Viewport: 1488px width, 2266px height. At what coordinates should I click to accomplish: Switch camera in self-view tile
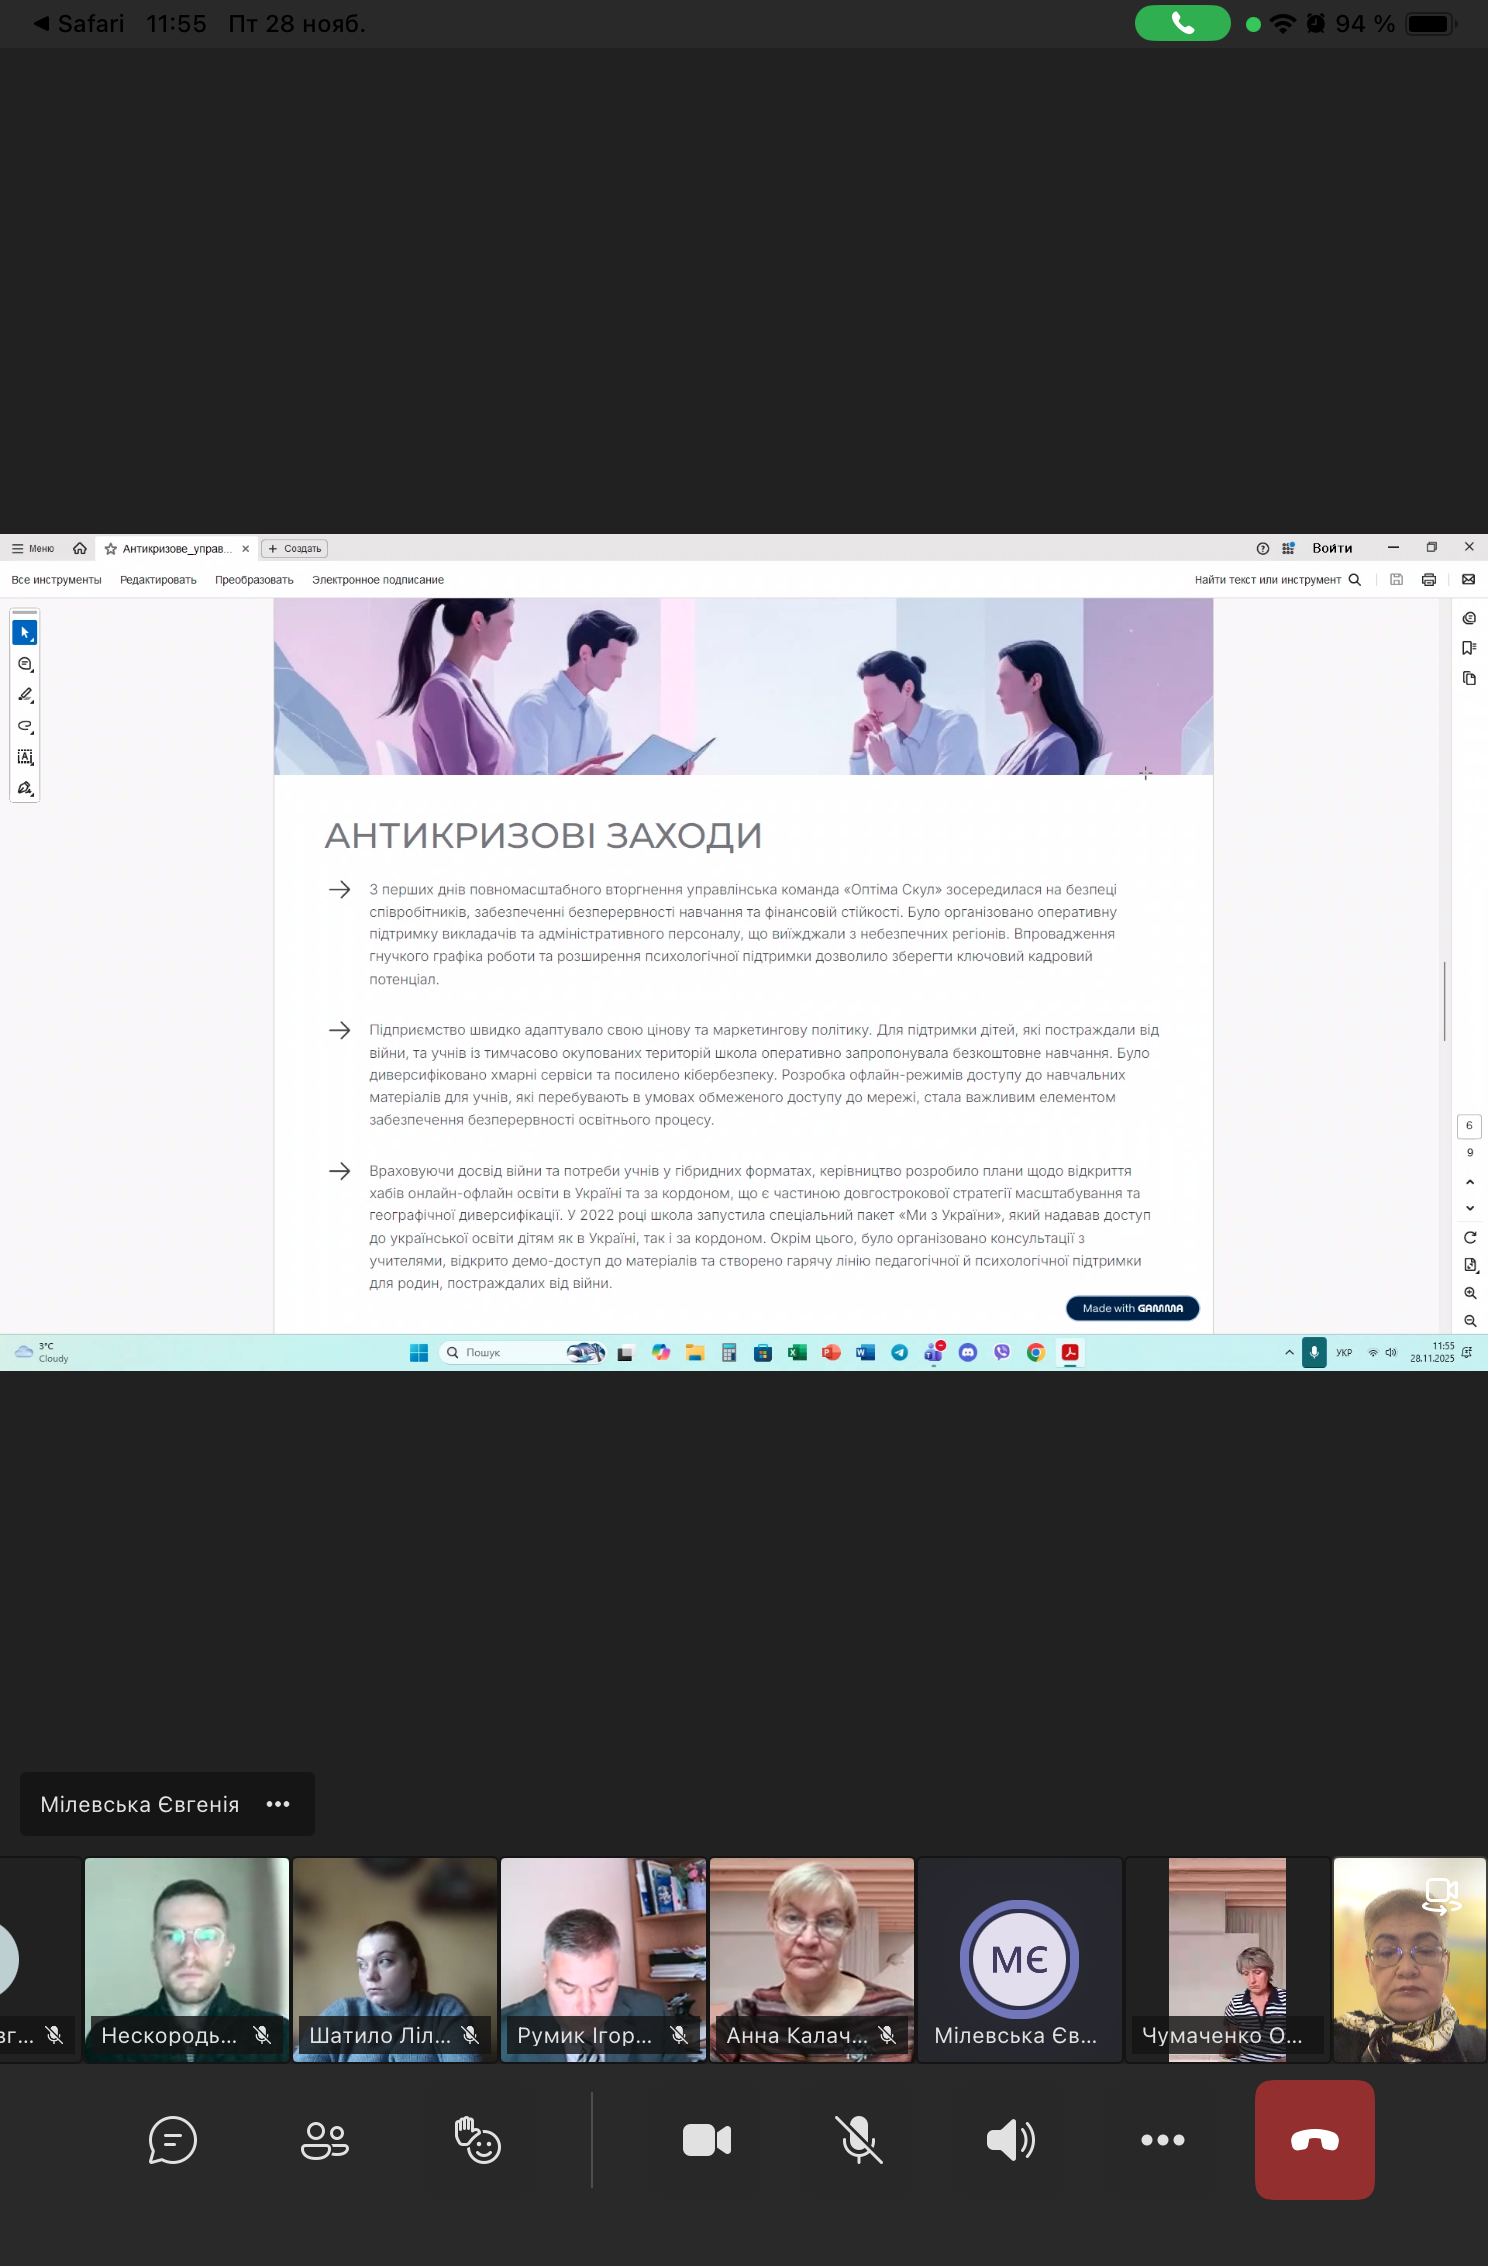(1441, 1895)
